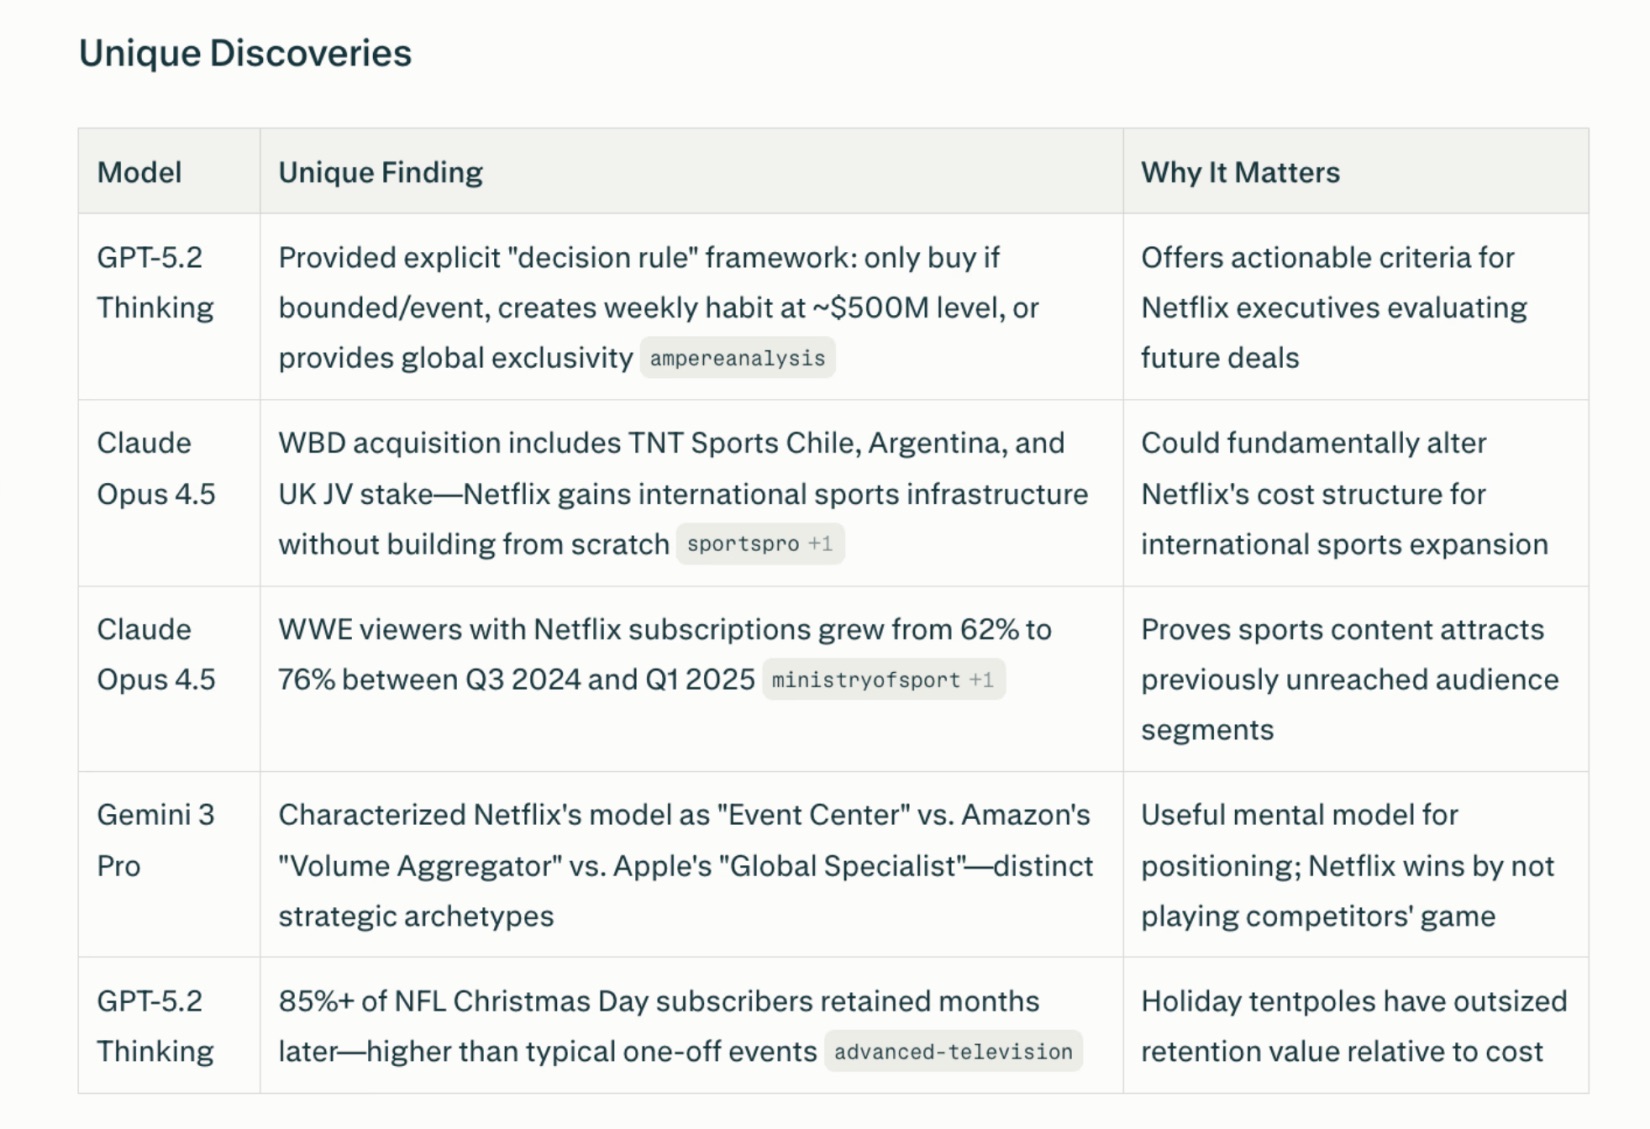Screen dimensions: 1650x1129
Task: Click the Why It Matters column header
Action: [1240, 172]
